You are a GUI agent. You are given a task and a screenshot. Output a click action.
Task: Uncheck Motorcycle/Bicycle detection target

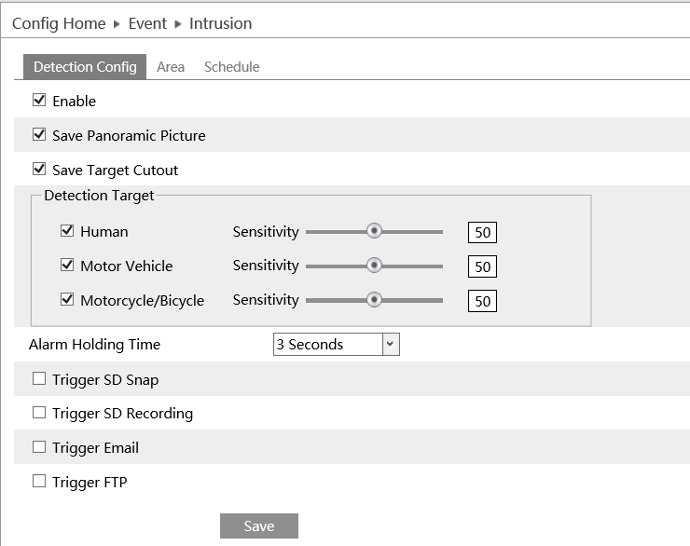pos(68,299)
